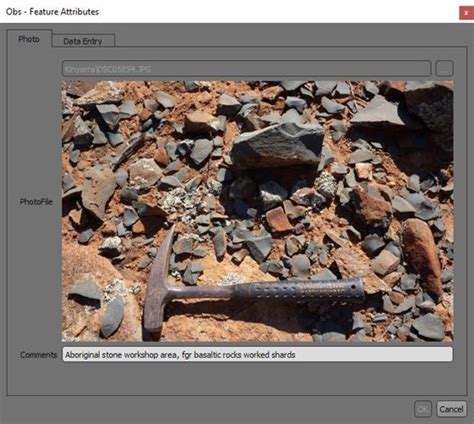
Task: Click the Cancel button
Action: tap(451, 409)
